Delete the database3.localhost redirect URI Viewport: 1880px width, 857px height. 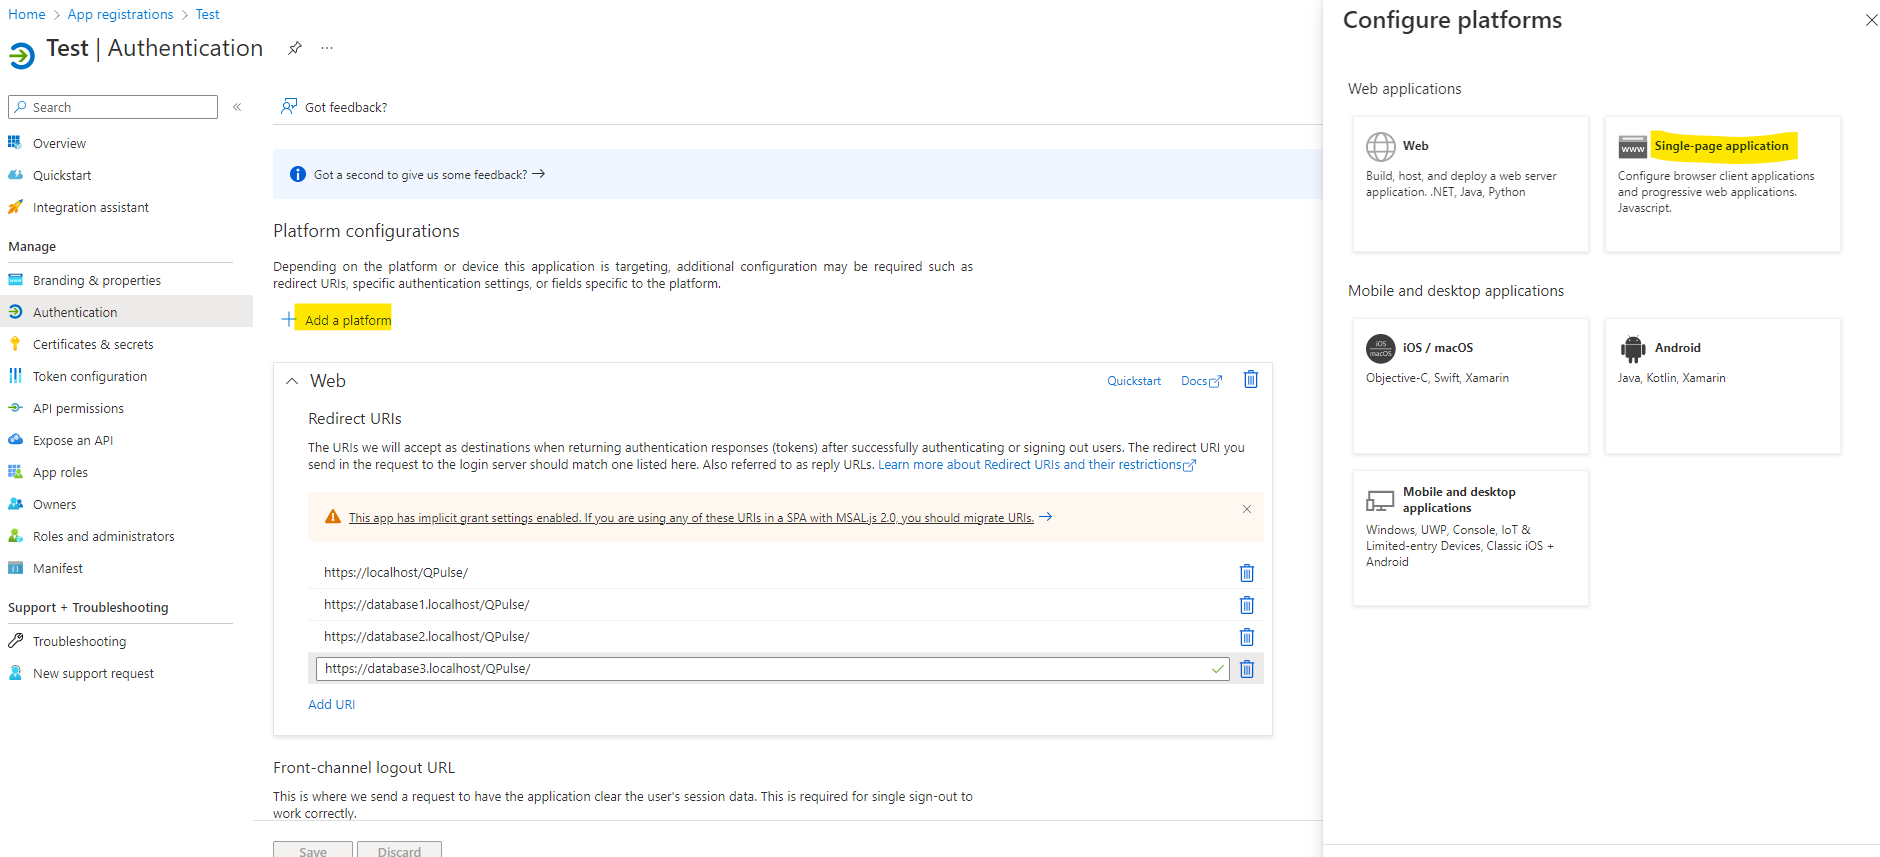point(1246,669)
